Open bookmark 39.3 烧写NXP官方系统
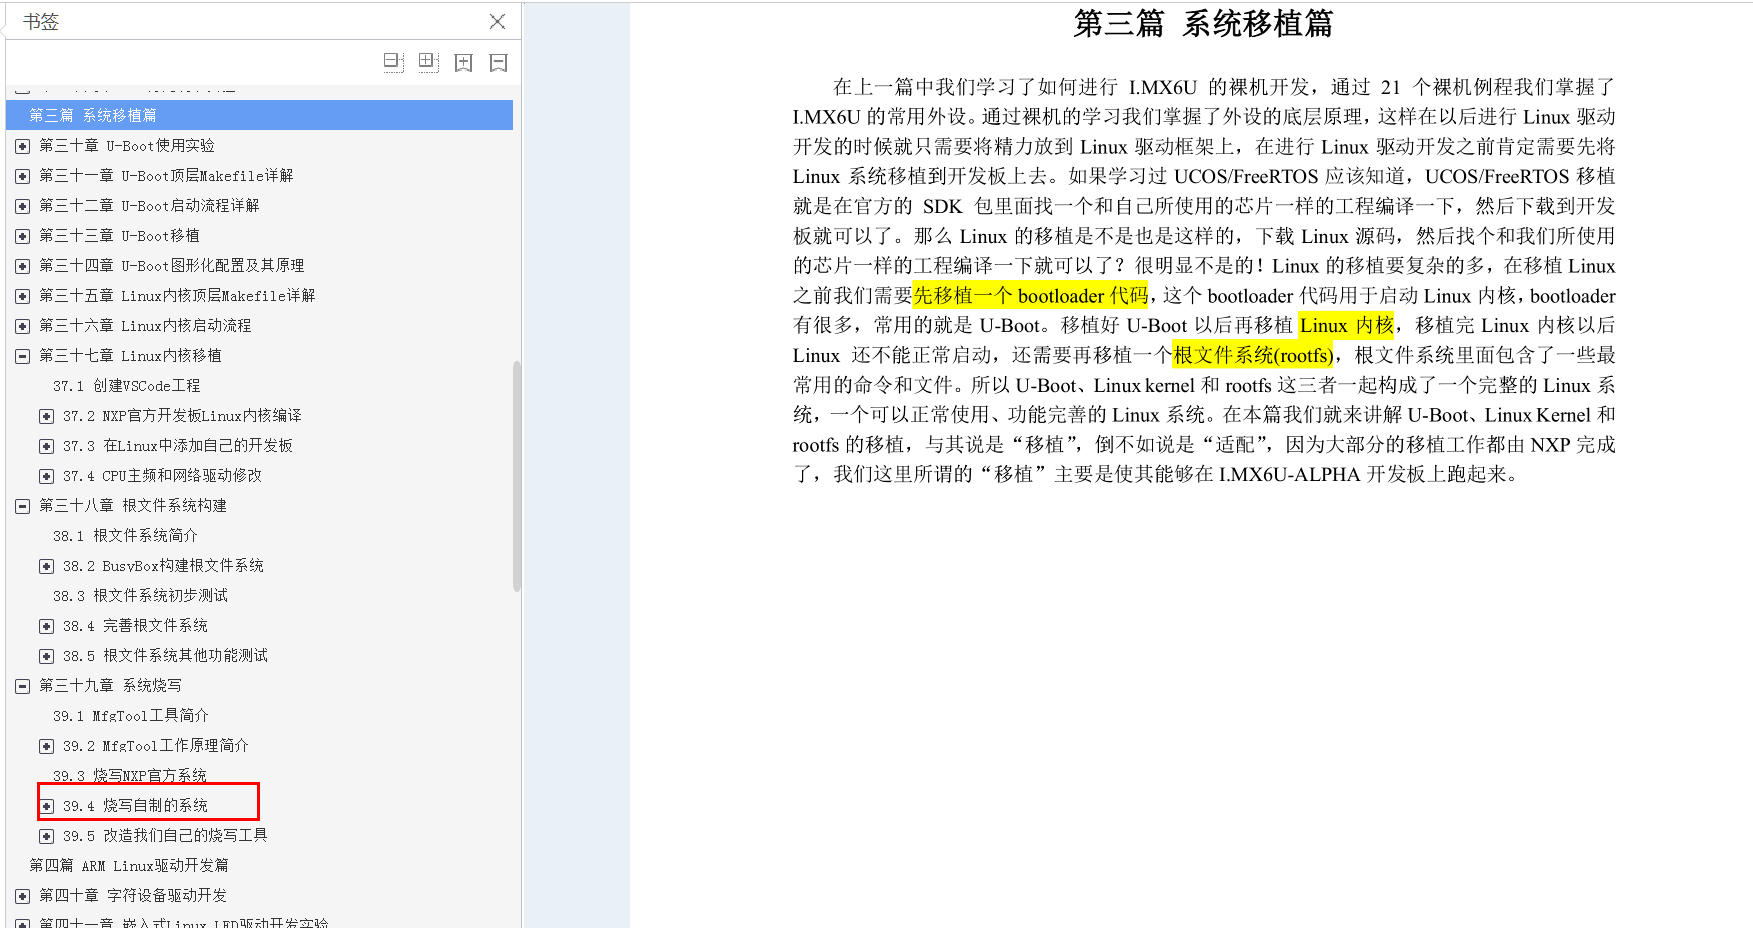 tap(130, 775)
